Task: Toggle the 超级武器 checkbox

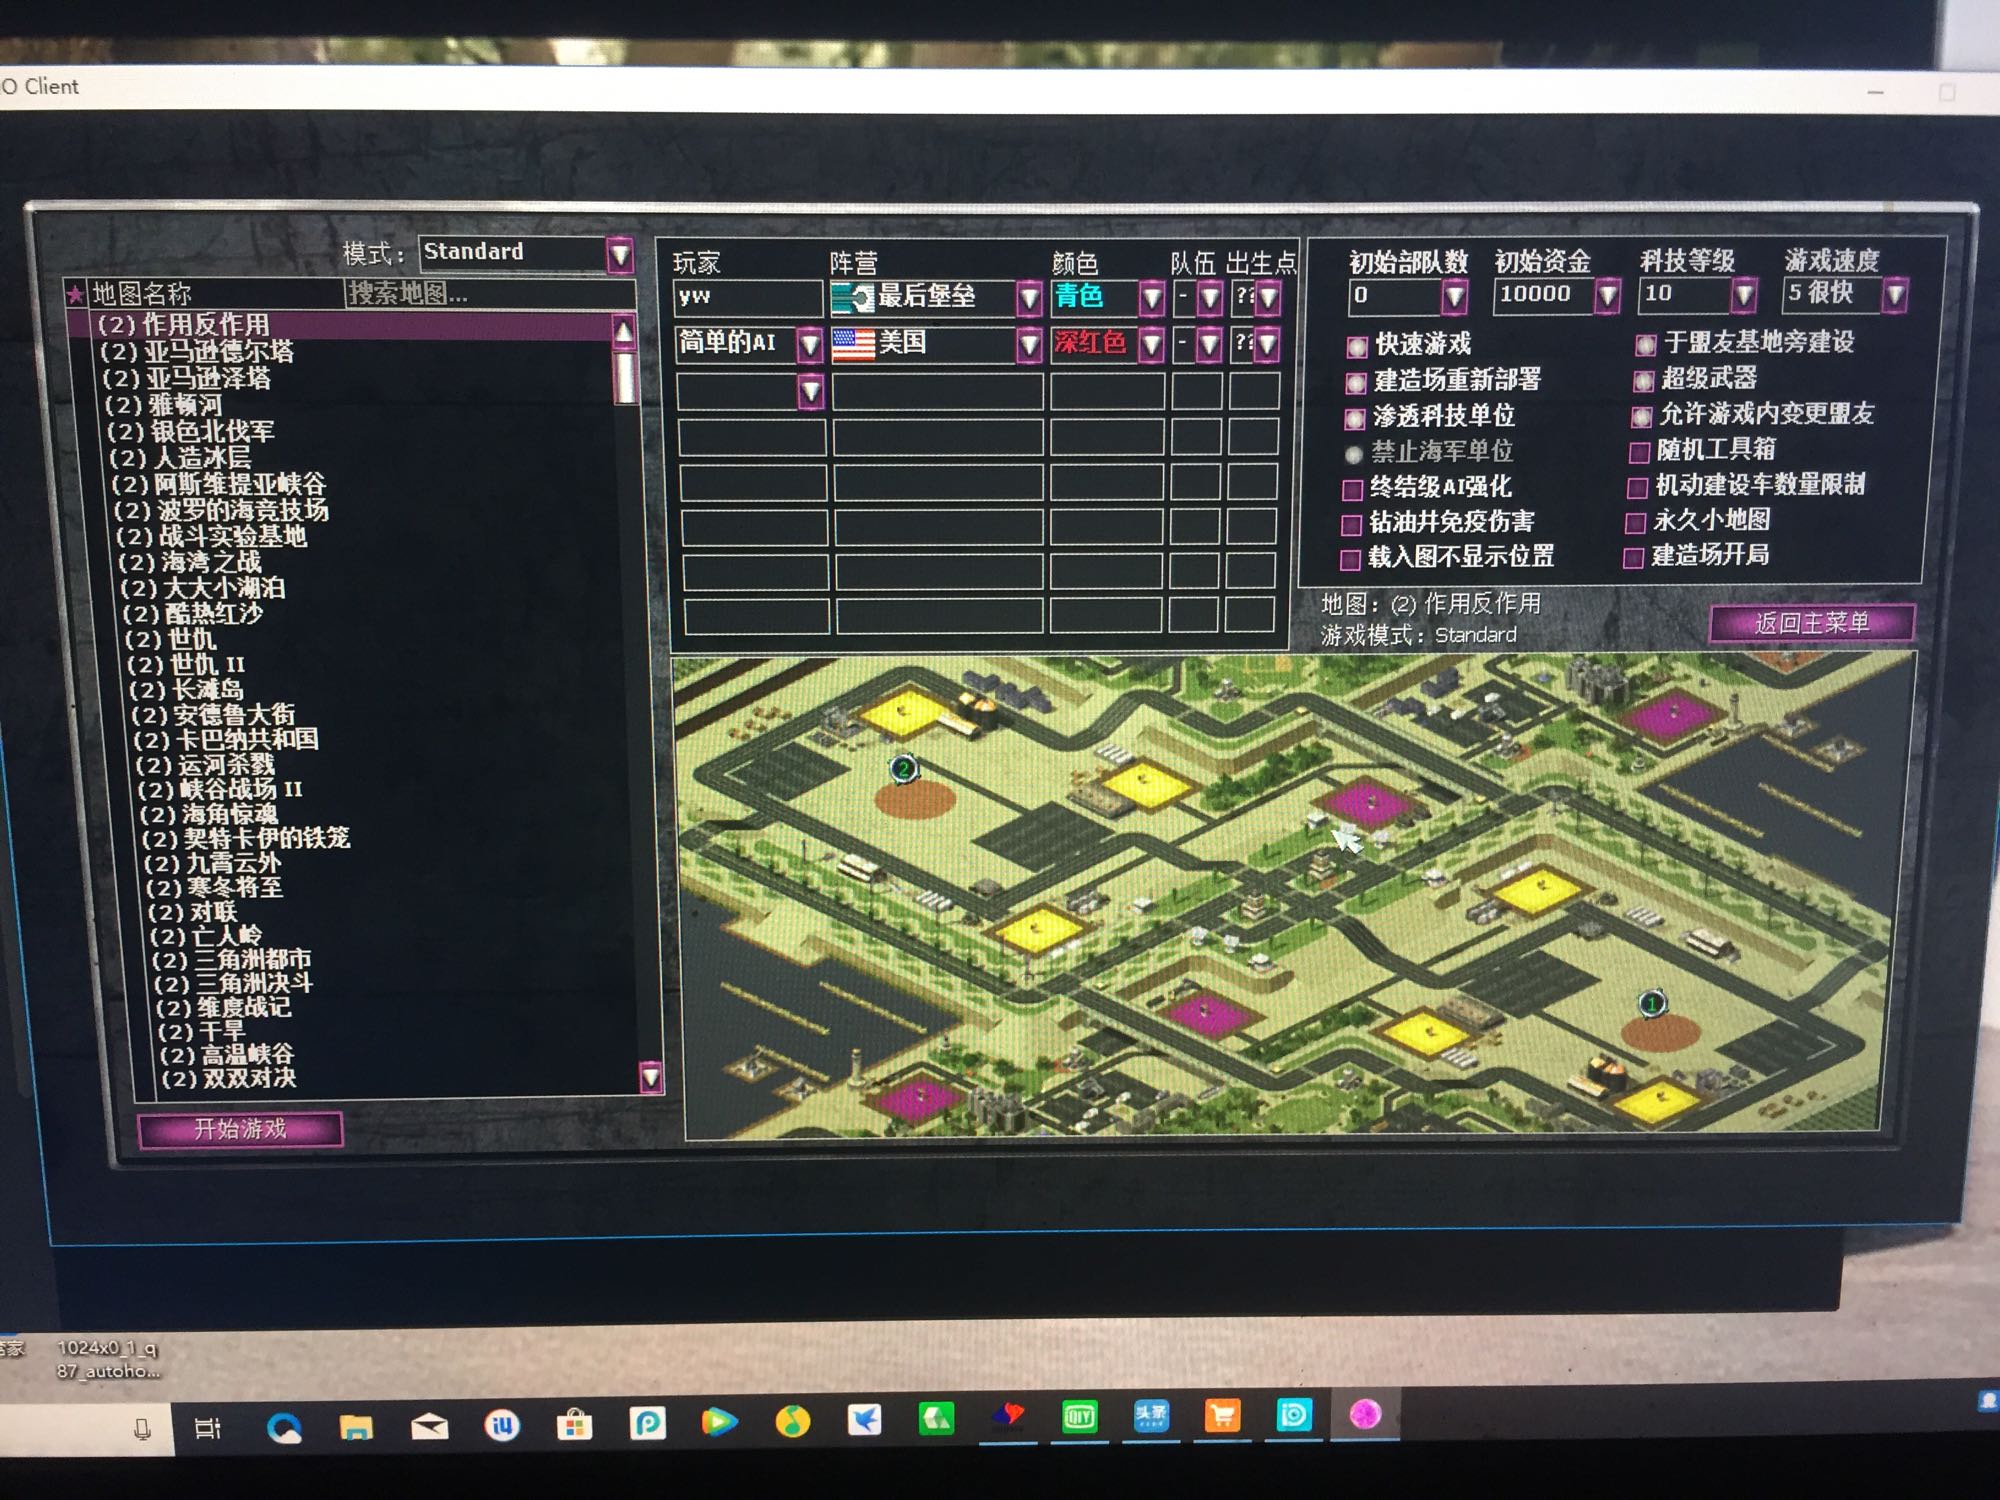Action: 1643,381
